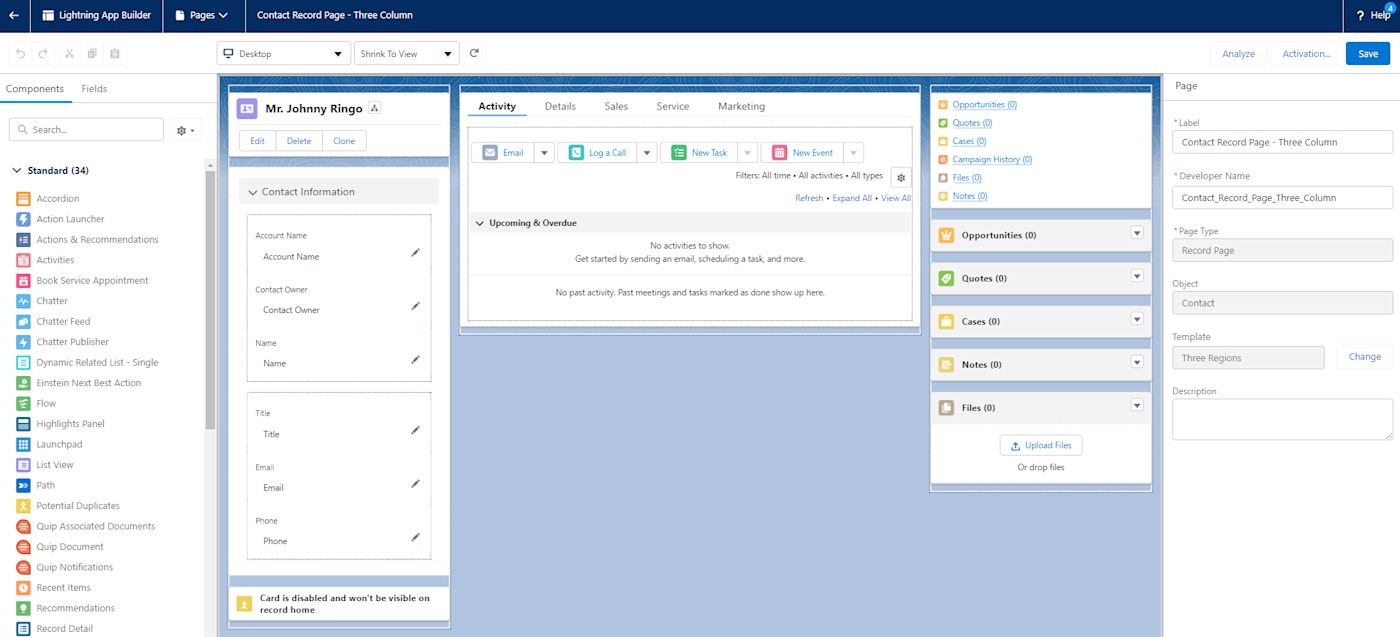The image size is (1400, 637).
Task: Click the Clone button
Action: (344, 141)
